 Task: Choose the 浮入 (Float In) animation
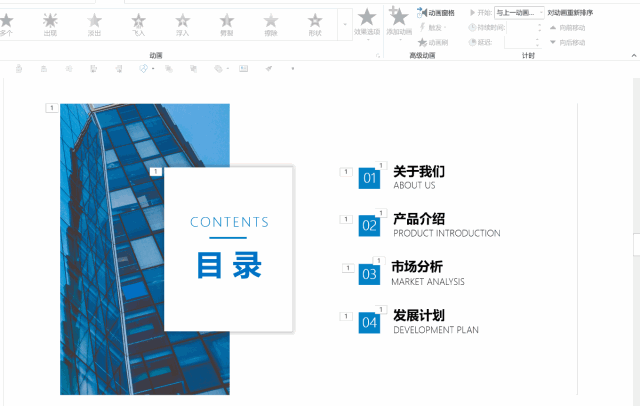(182, 24)
